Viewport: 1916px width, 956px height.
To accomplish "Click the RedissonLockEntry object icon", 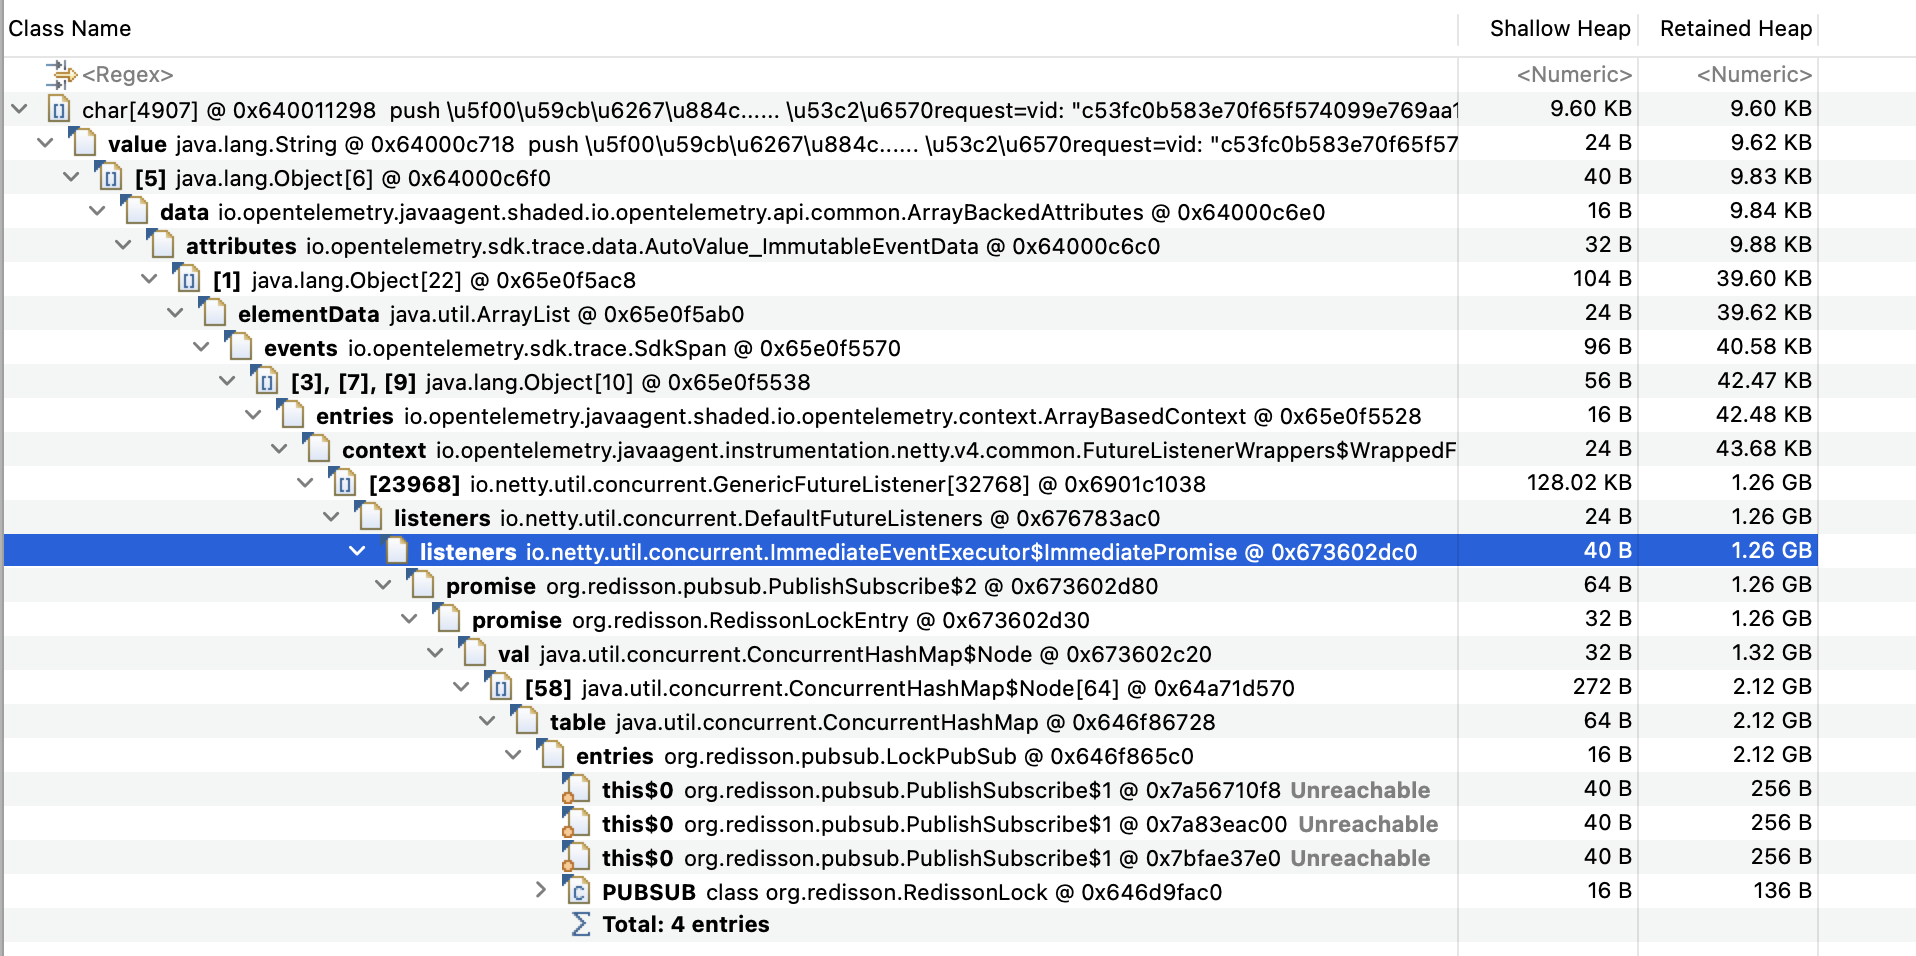I will pos(448,618).
